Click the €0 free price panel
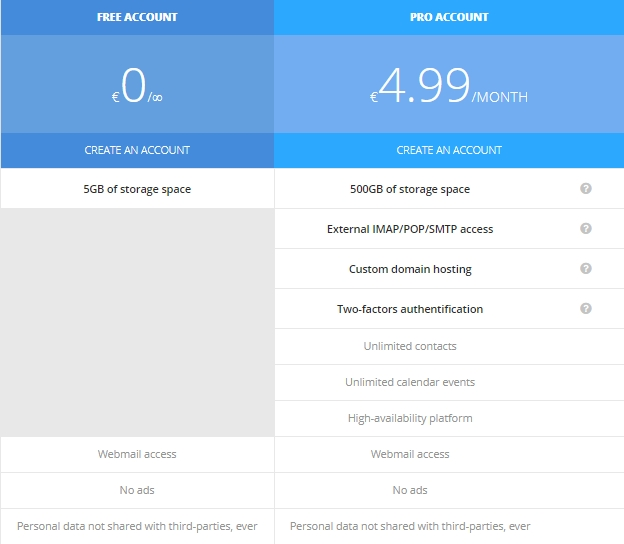Image resolution: width=624 pixels, height=544 pixels. tap(137, 84)
